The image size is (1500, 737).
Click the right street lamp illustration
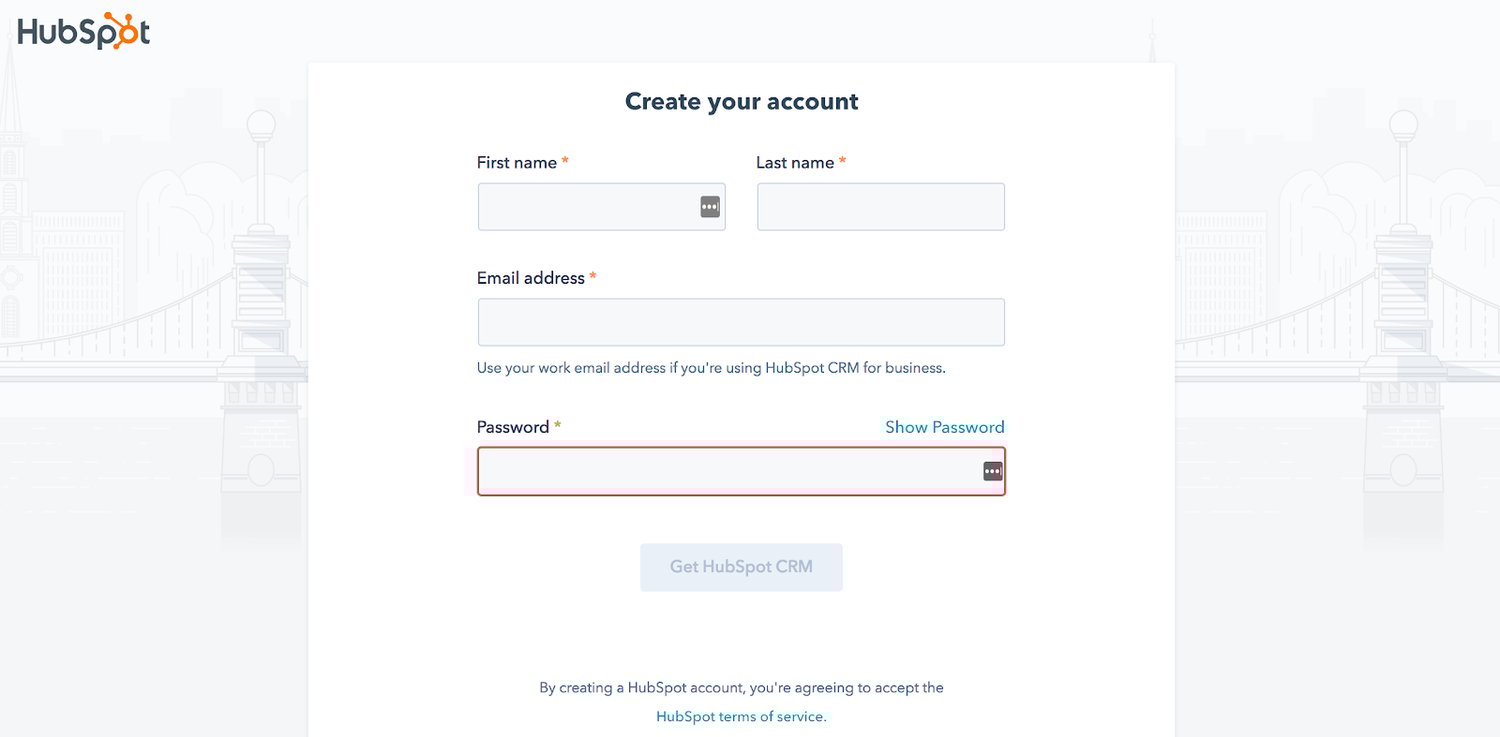(1404, 172)
